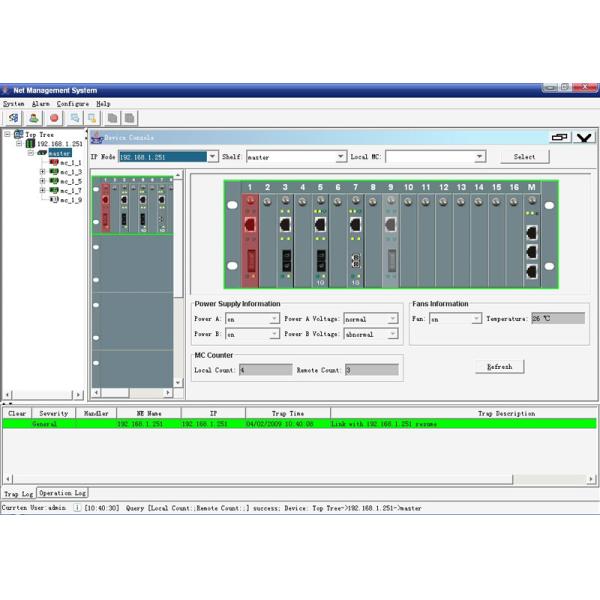The height and width of the screenshot is (600, 600).
Task: Restore the Device Console panel window
Action: pos(560,138)
